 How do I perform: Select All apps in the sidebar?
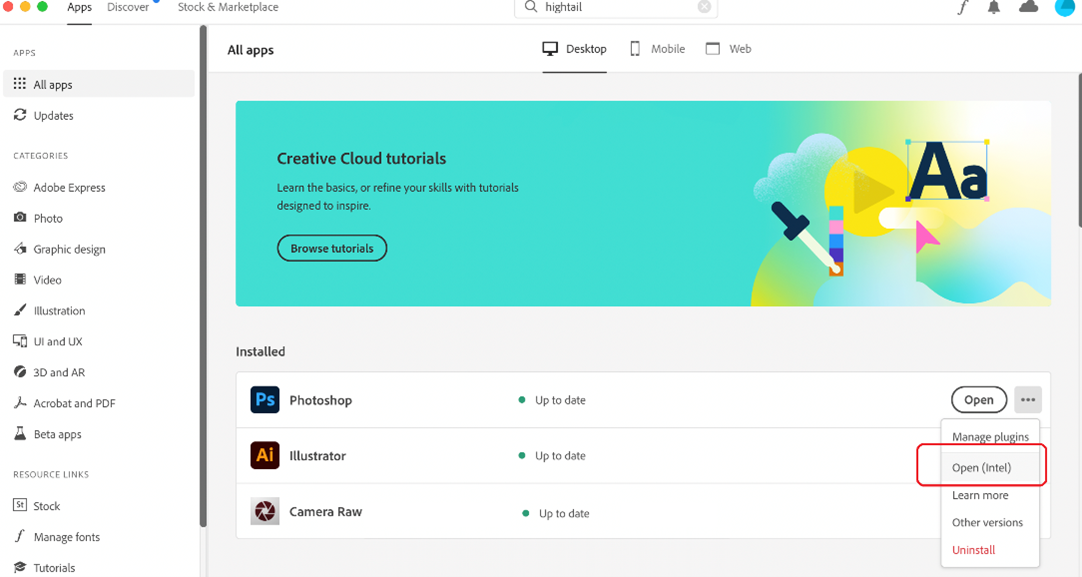pos(99,84)
